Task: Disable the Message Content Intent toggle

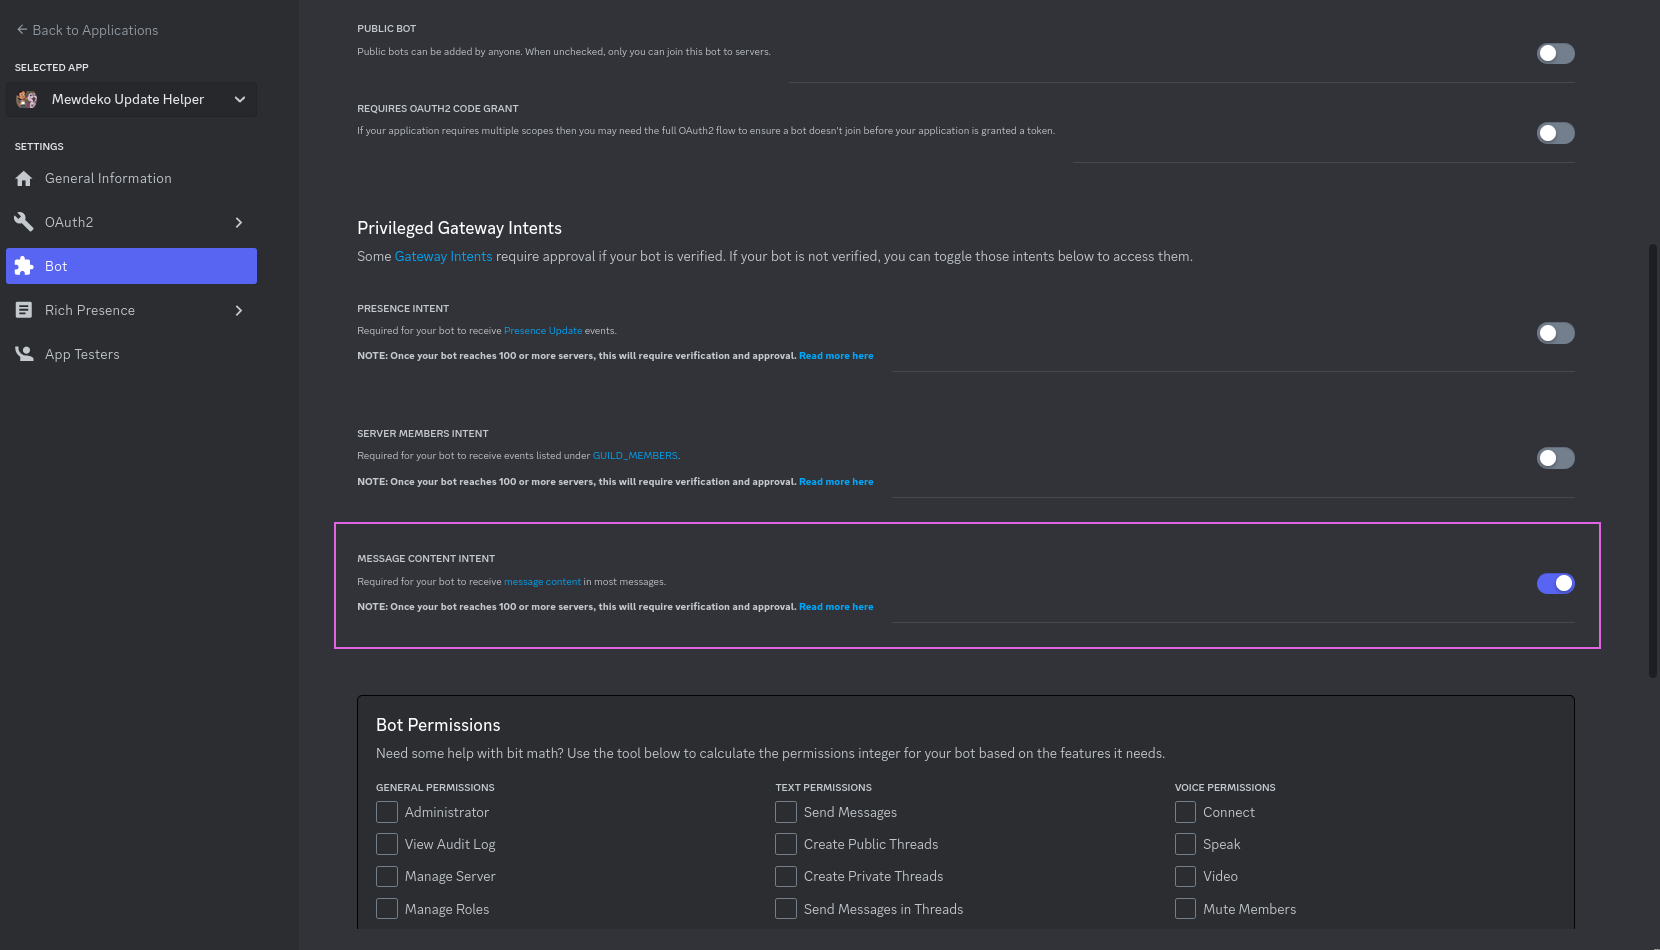Action: (x=1555, y=583)
